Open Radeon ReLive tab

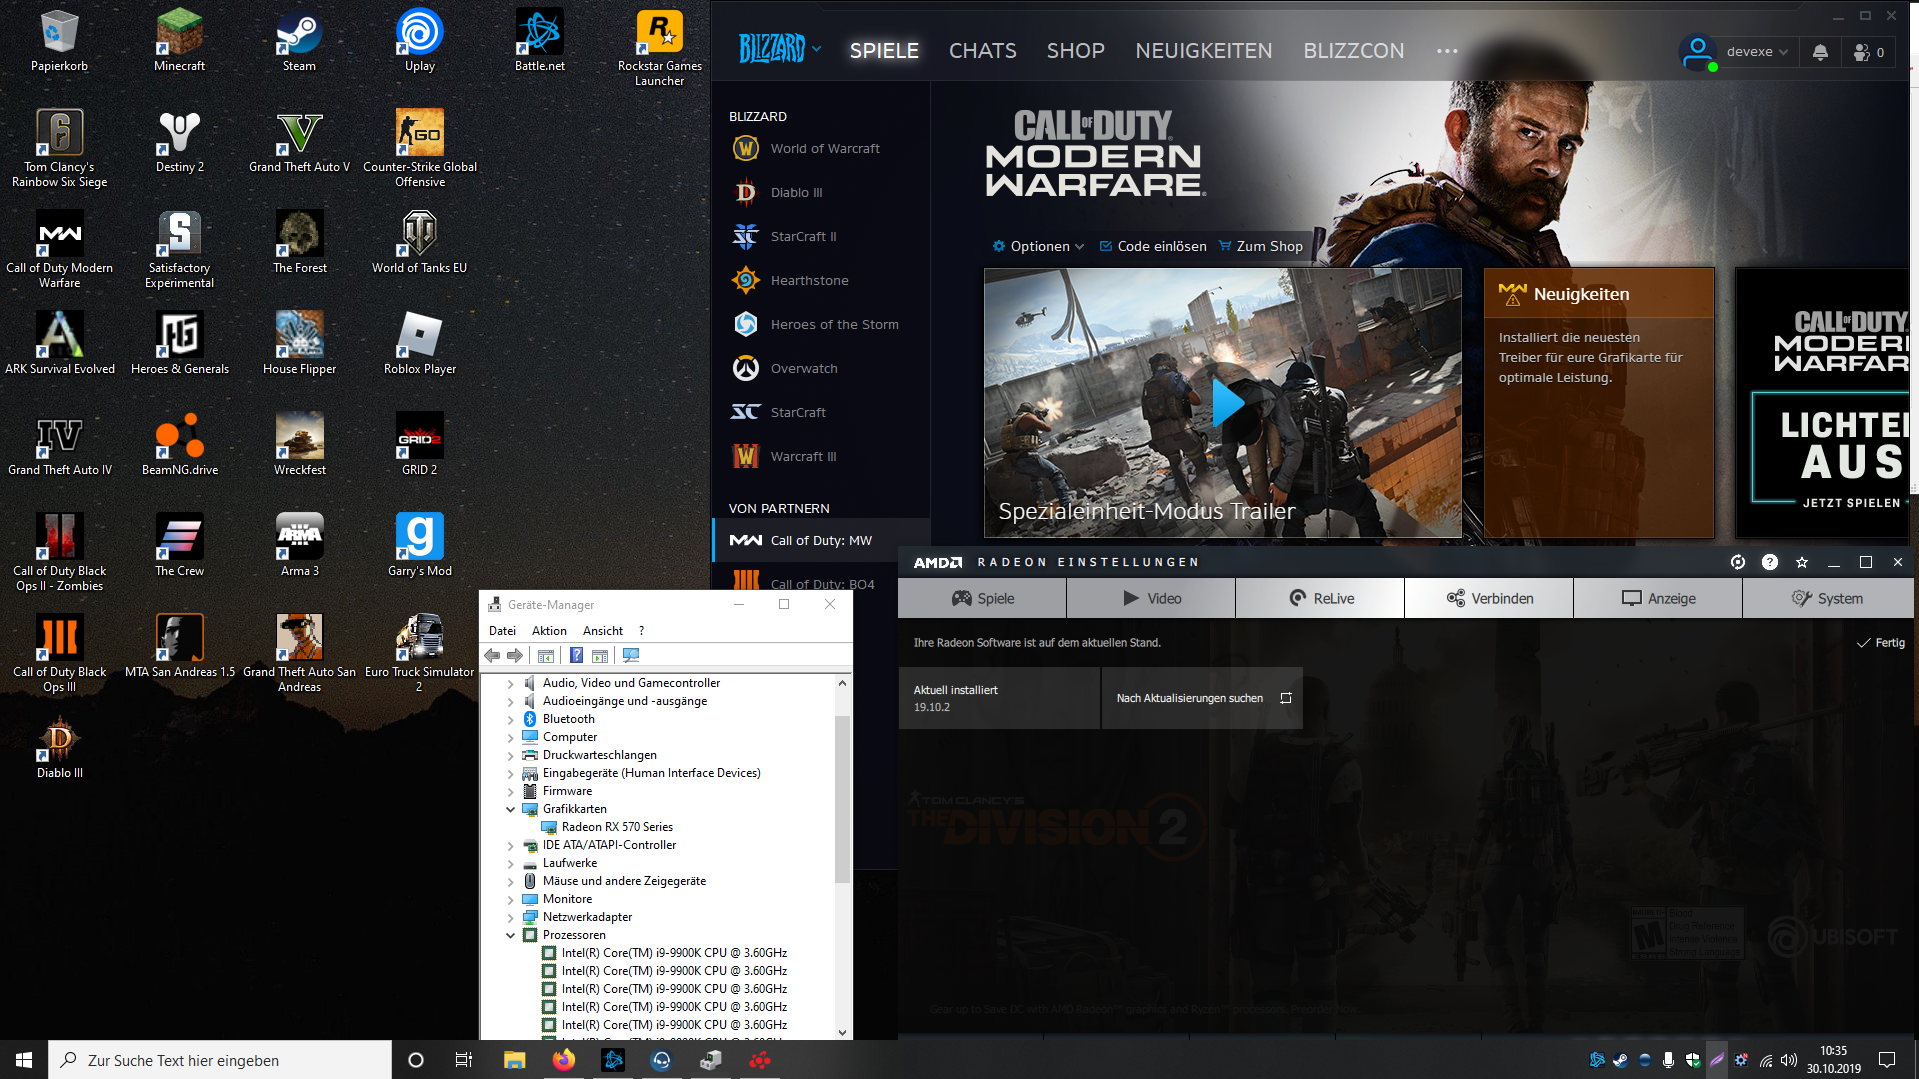pos(1320,599)
